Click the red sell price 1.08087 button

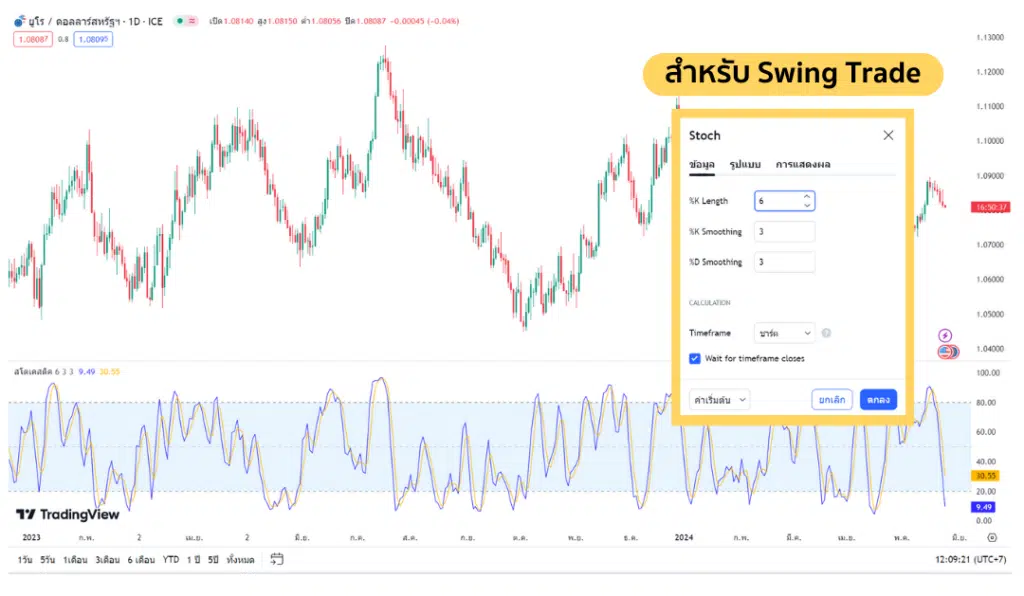click(x=33, y=39)
